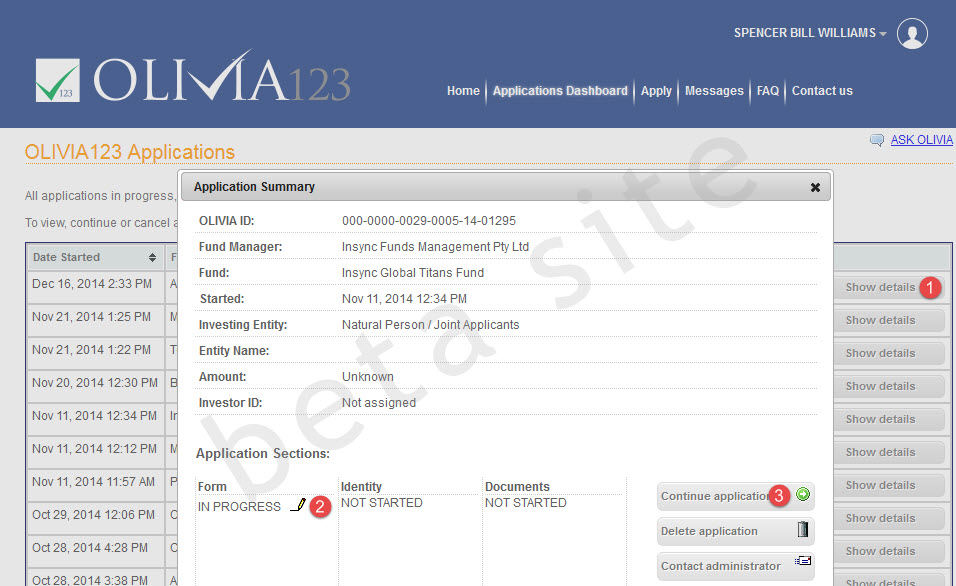This screenshot has height=586, width=956.
Task: Click the OLIVIA123 checkmark logo
Action: click(57, 80)
